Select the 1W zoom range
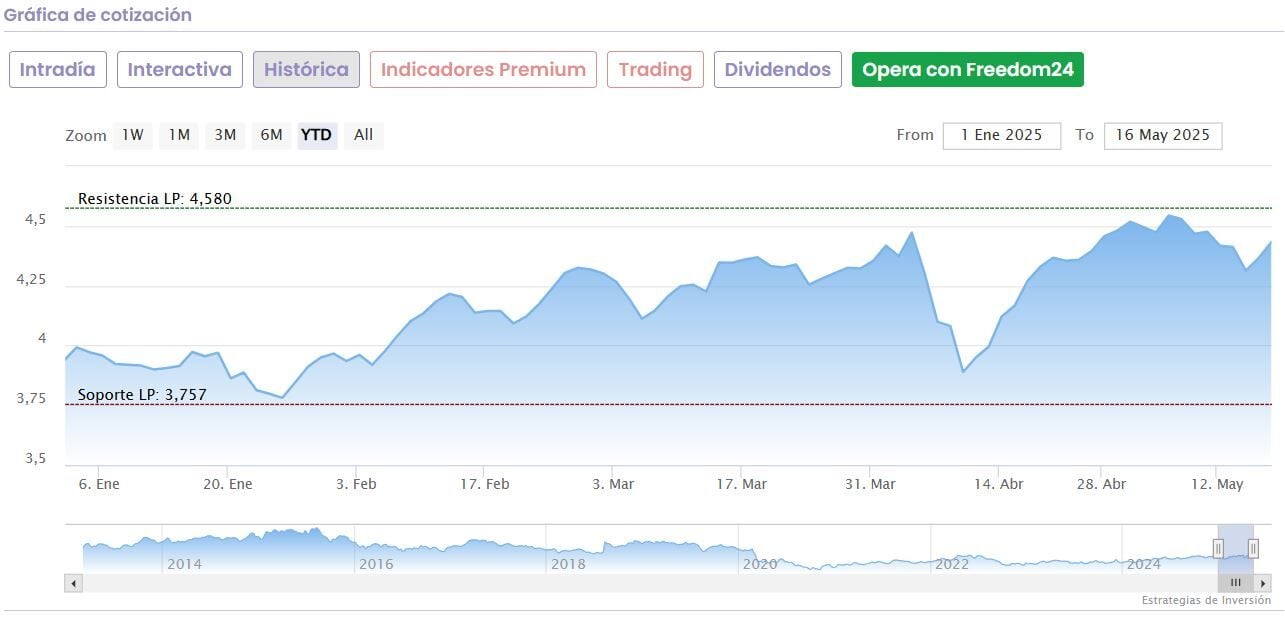Viewport: 1285px width, 623px height. click(133, 135)
